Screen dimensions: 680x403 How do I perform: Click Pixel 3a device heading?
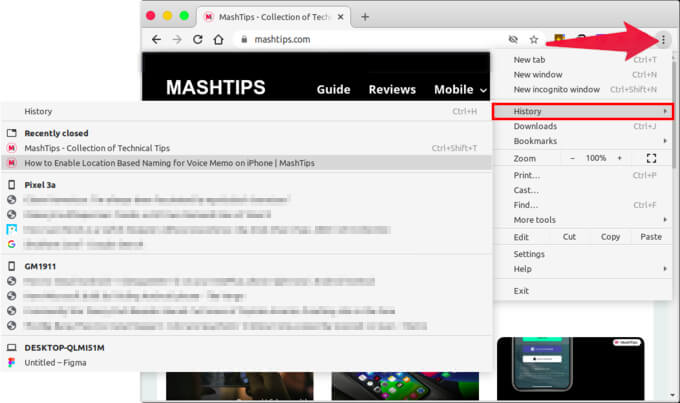(40, 185)
